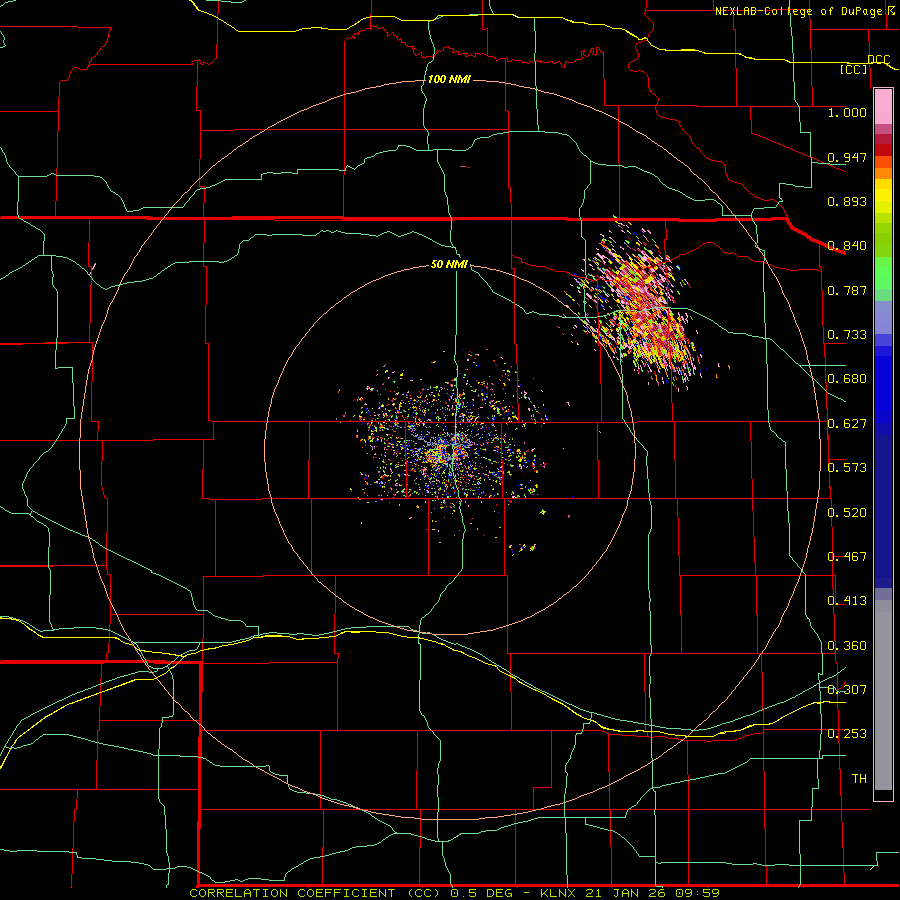Pick the pink swatch at the color bar top
The image size is (900, 900).
883,106
